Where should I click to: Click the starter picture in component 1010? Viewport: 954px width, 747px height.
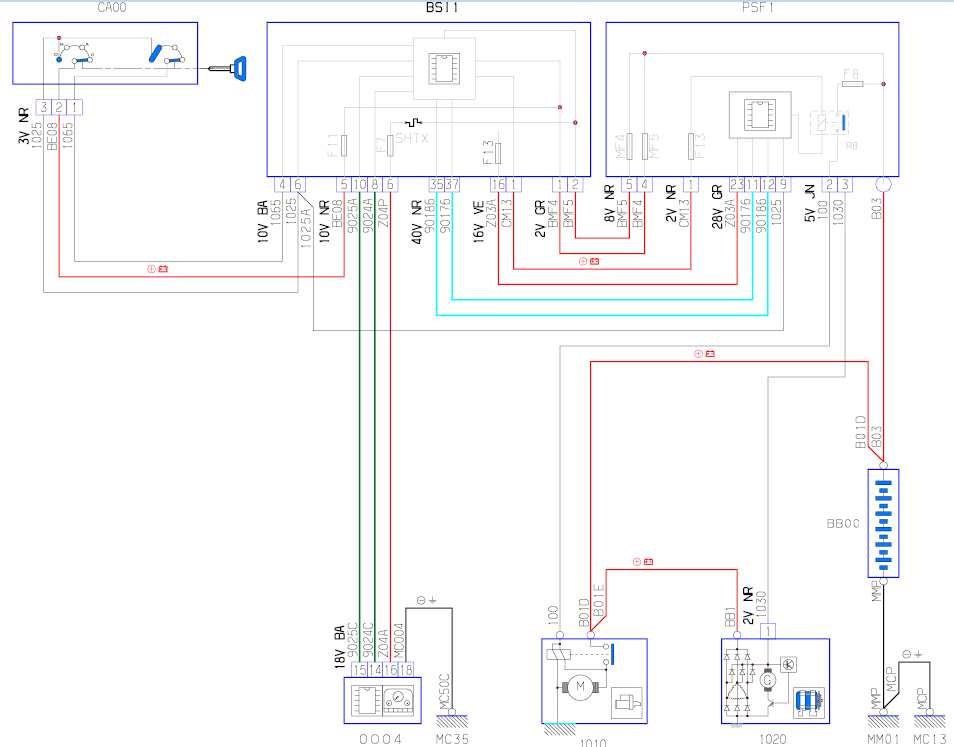[x=627, y=704]
